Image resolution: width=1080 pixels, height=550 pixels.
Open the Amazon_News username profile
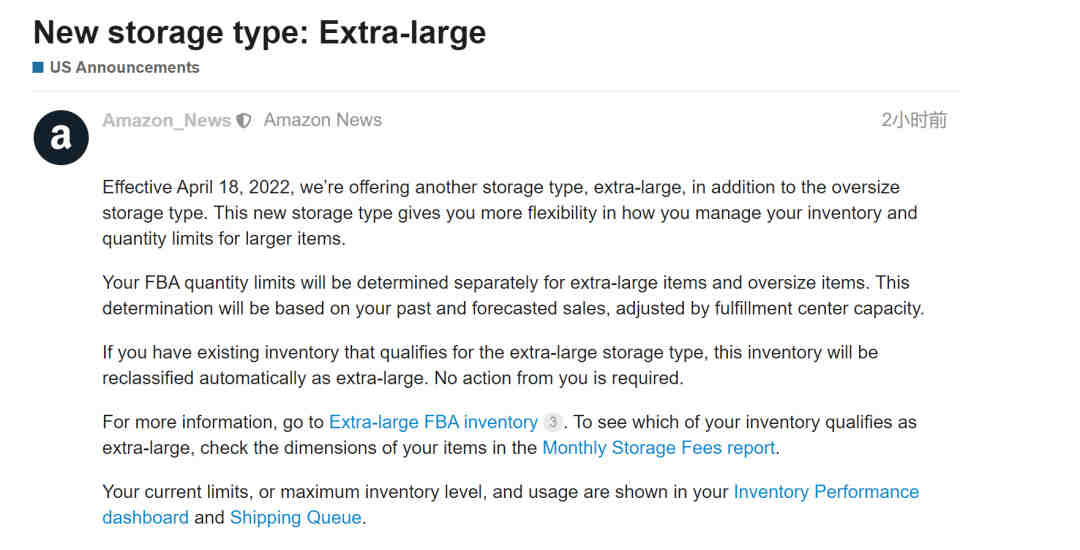167,120
